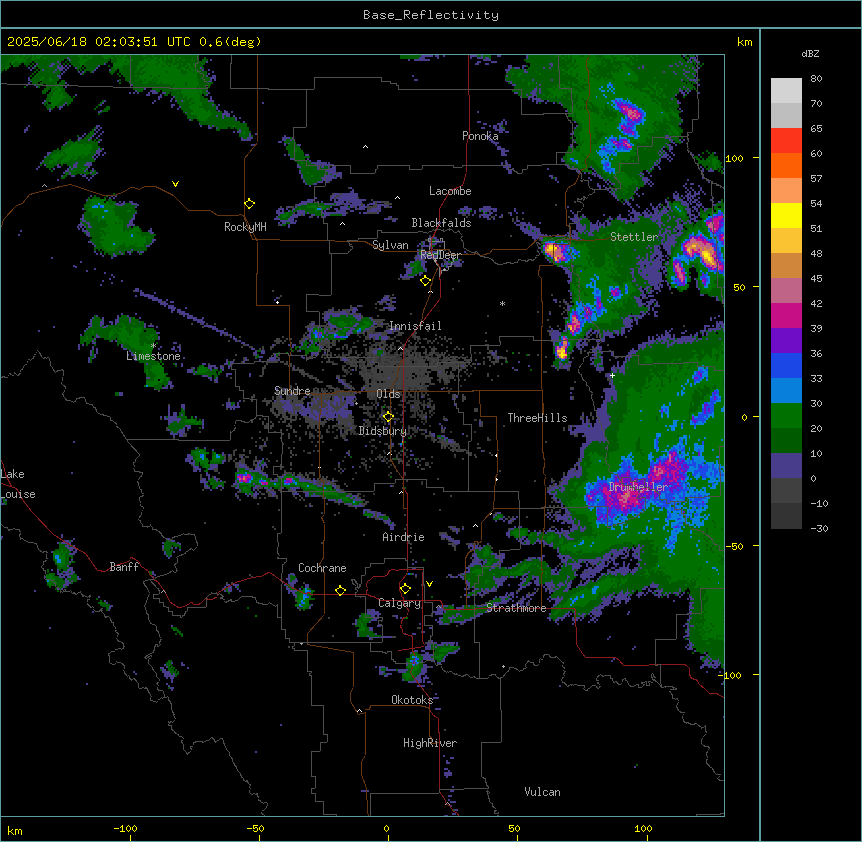This screenshot has height=842, width=862.
Task: Click the dBZ legend heading
Action: pos(810,53)
